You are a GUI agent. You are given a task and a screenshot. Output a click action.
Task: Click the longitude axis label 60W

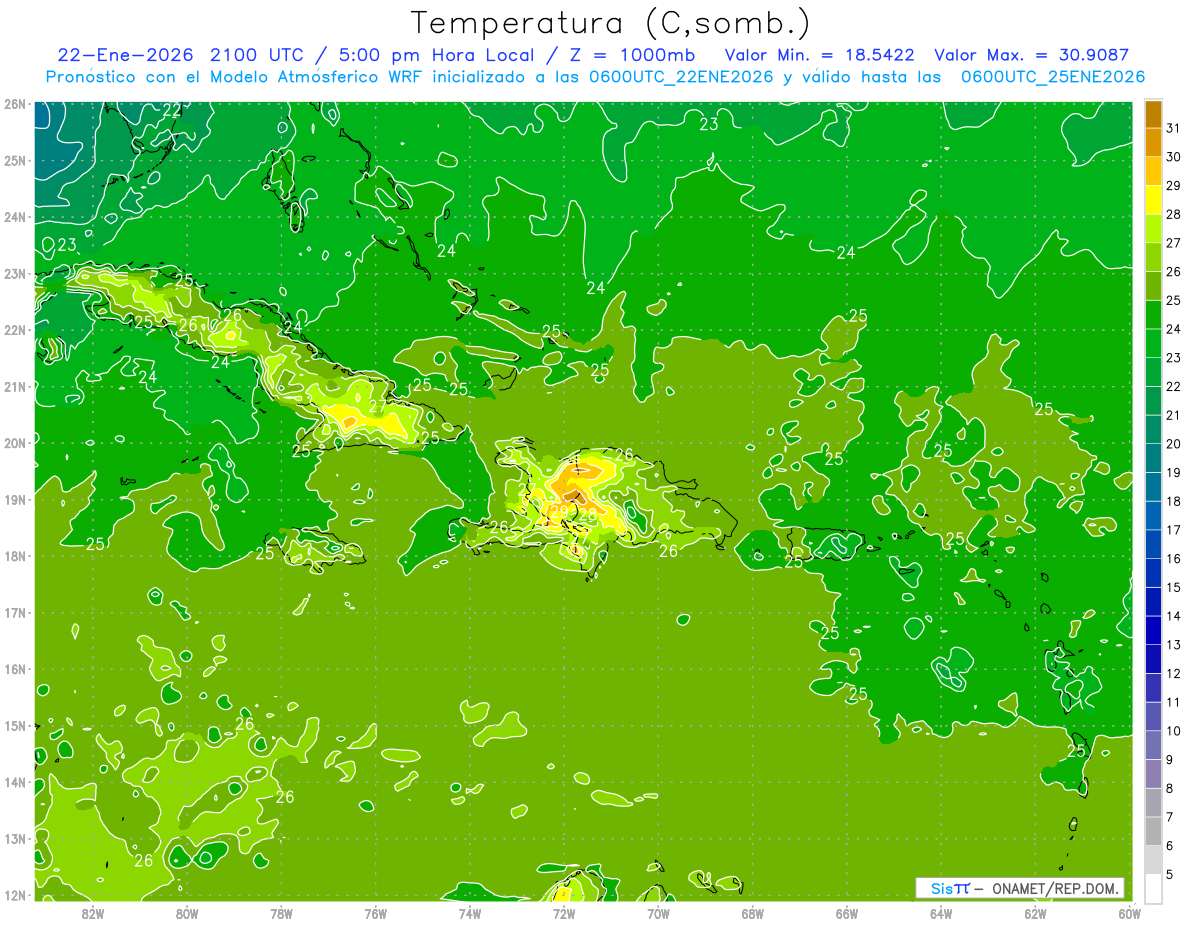[1129, 913]
